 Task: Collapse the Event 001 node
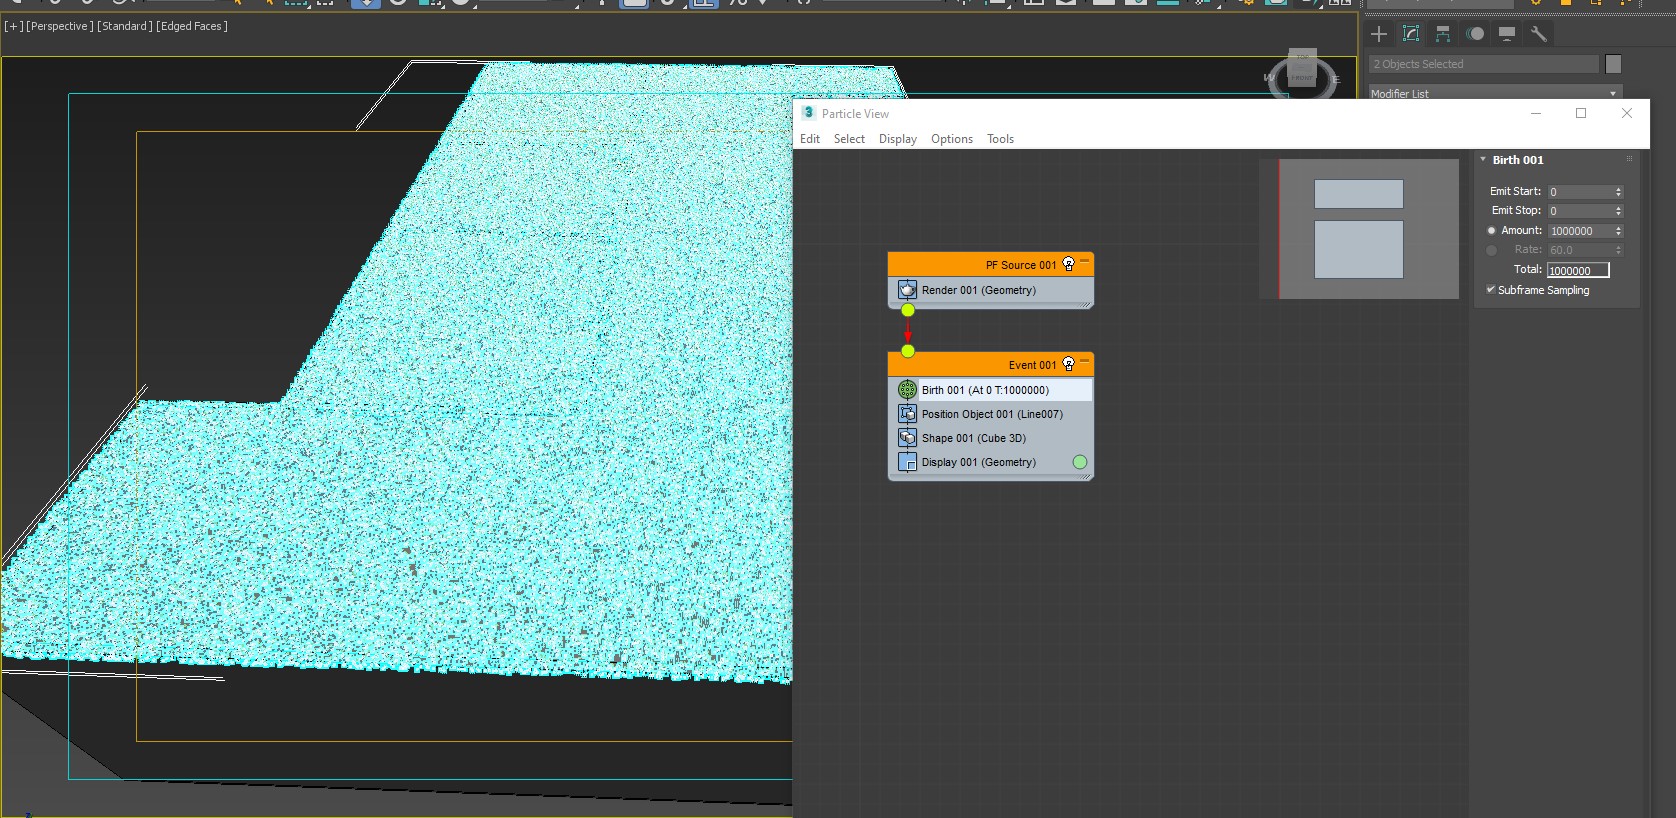tap(1084, 361)
